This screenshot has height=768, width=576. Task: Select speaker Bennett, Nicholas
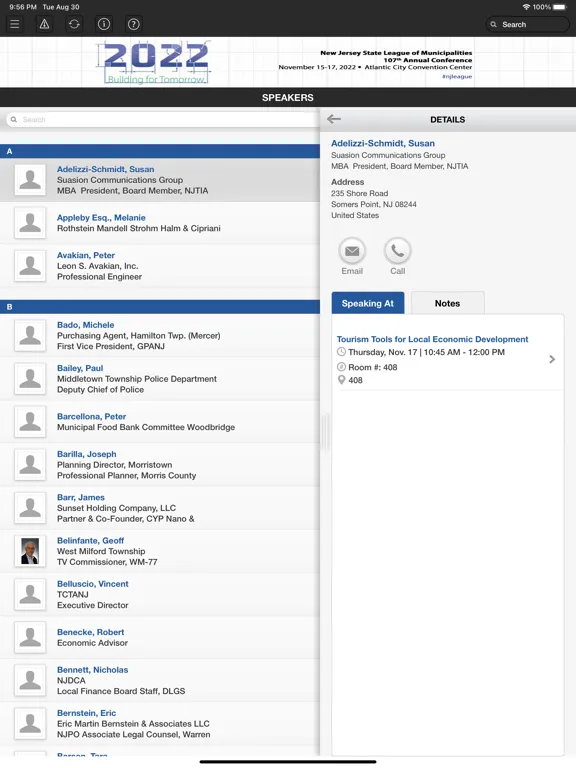[160, 680]
